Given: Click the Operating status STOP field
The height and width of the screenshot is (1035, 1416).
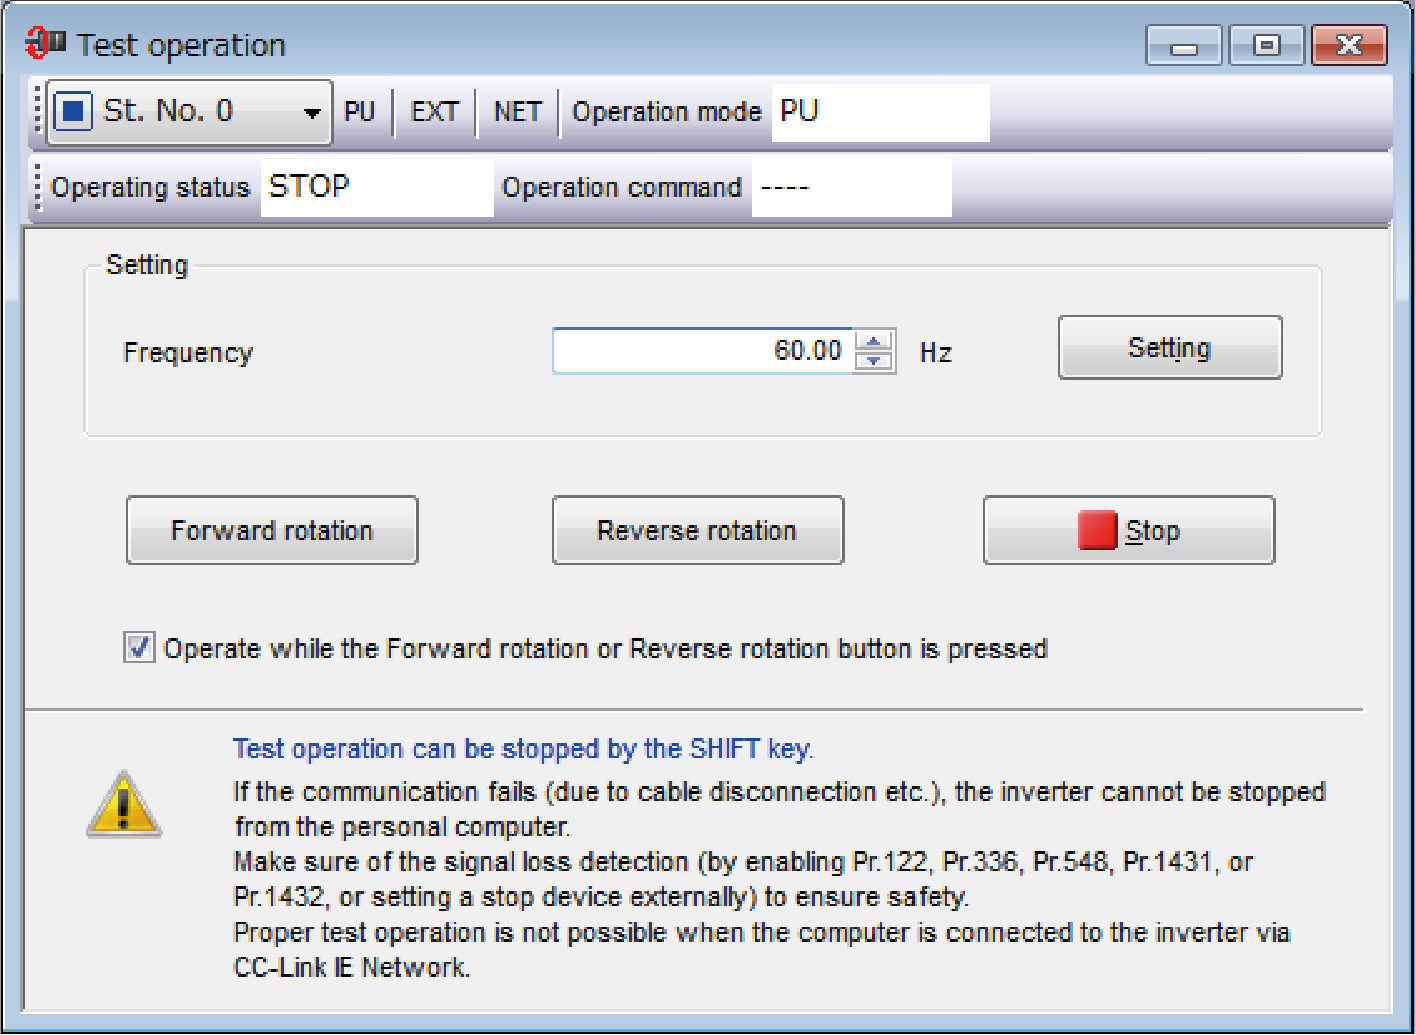Looking at the screenshot, I should [377, 187].
